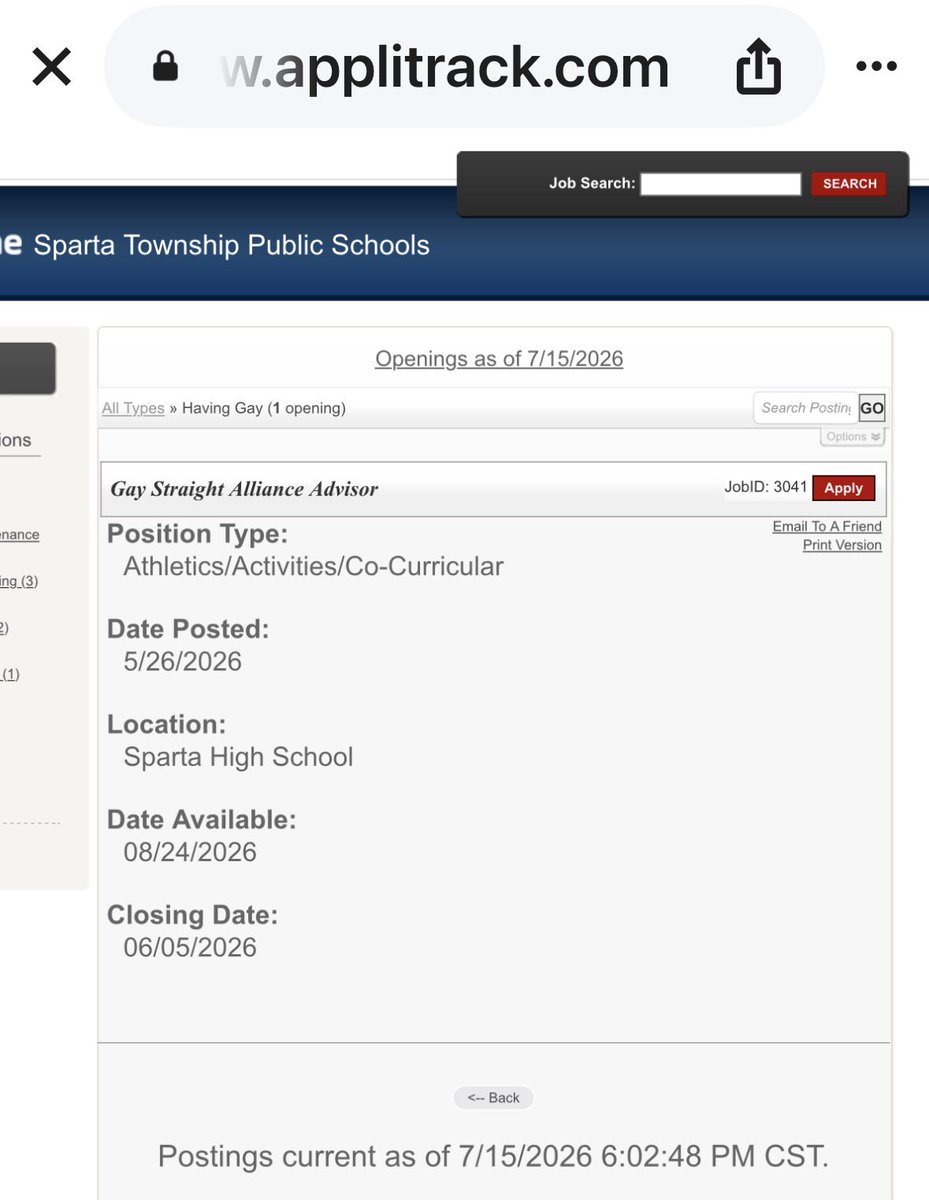The width and height of the screenshot is (929, 1200).
Task: Click the GO button
Action: point(872,408)
